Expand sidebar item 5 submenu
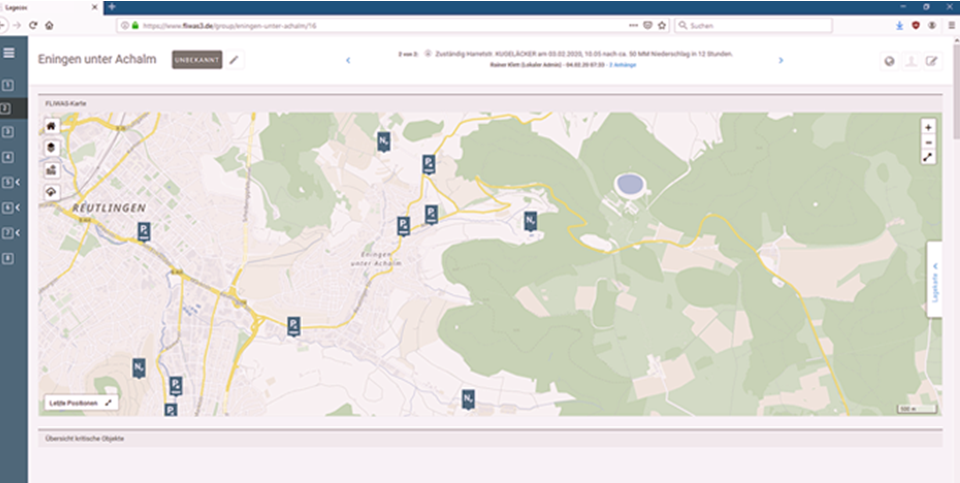This screenshot has height=483, width=960. (17, 182)
